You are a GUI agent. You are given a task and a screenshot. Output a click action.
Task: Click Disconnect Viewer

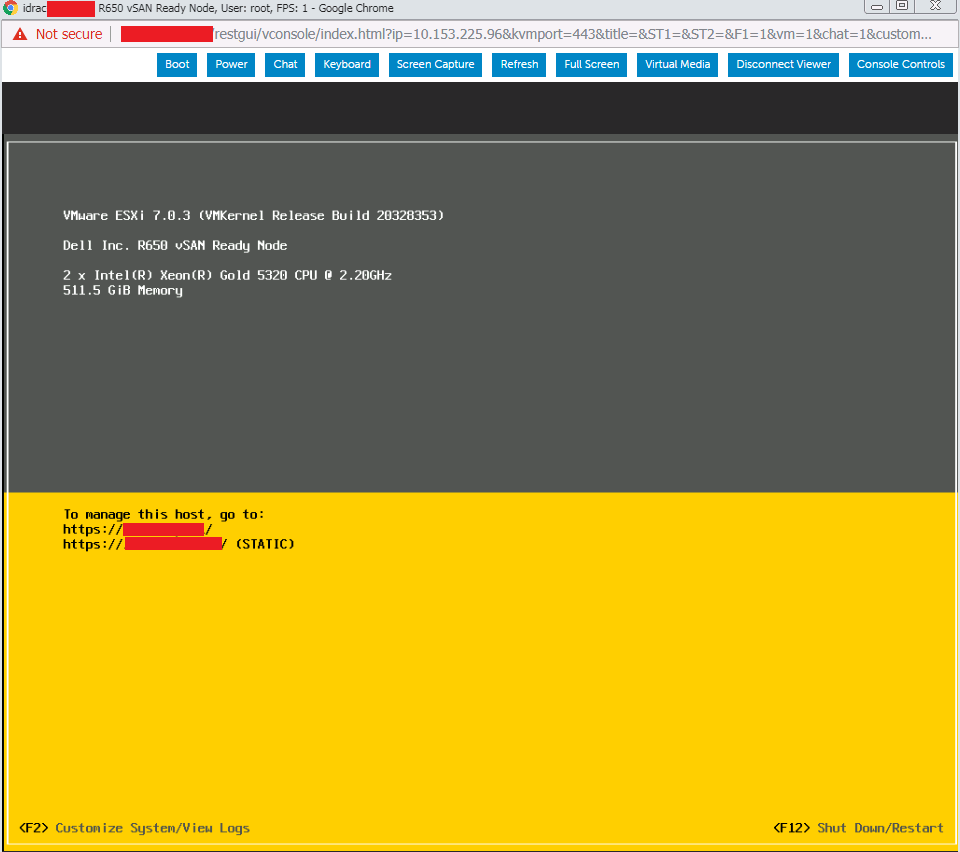tap(783, 64)
